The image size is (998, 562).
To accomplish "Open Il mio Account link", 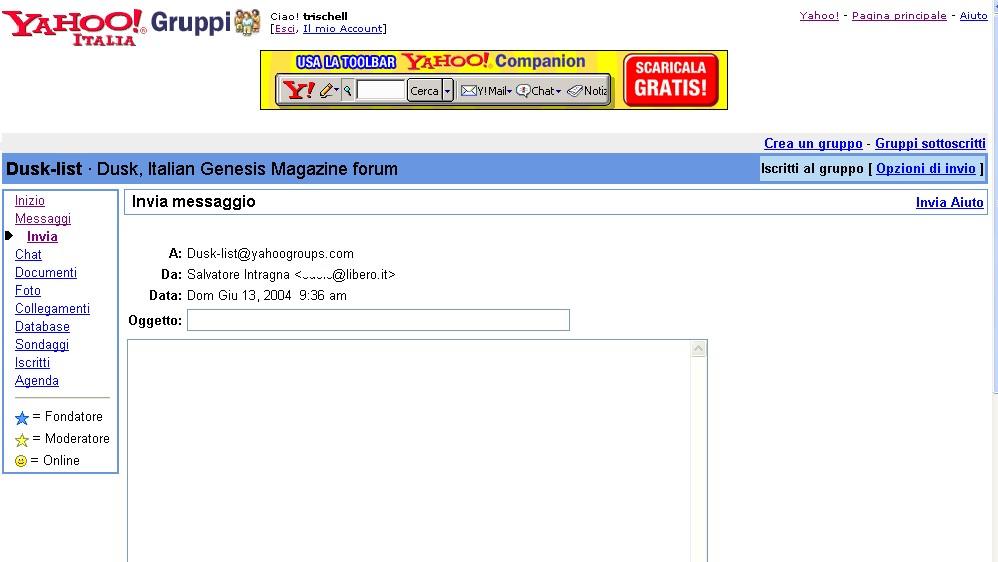I will 342,29.
